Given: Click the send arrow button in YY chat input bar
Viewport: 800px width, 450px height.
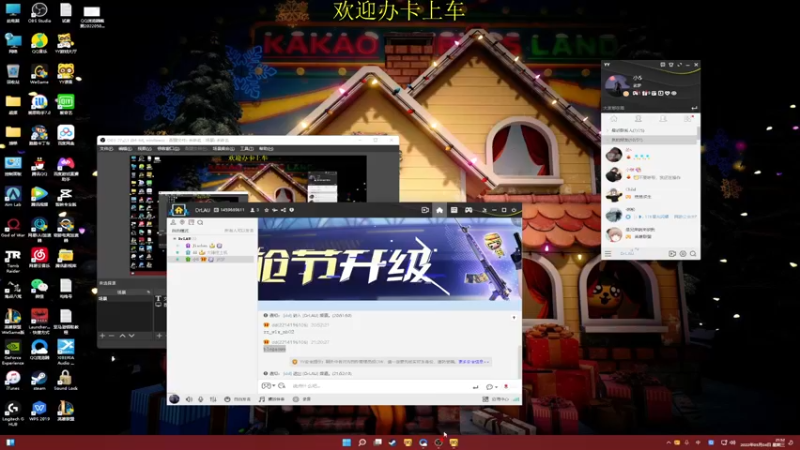Looking at the screenshot, I should point(476,387).
